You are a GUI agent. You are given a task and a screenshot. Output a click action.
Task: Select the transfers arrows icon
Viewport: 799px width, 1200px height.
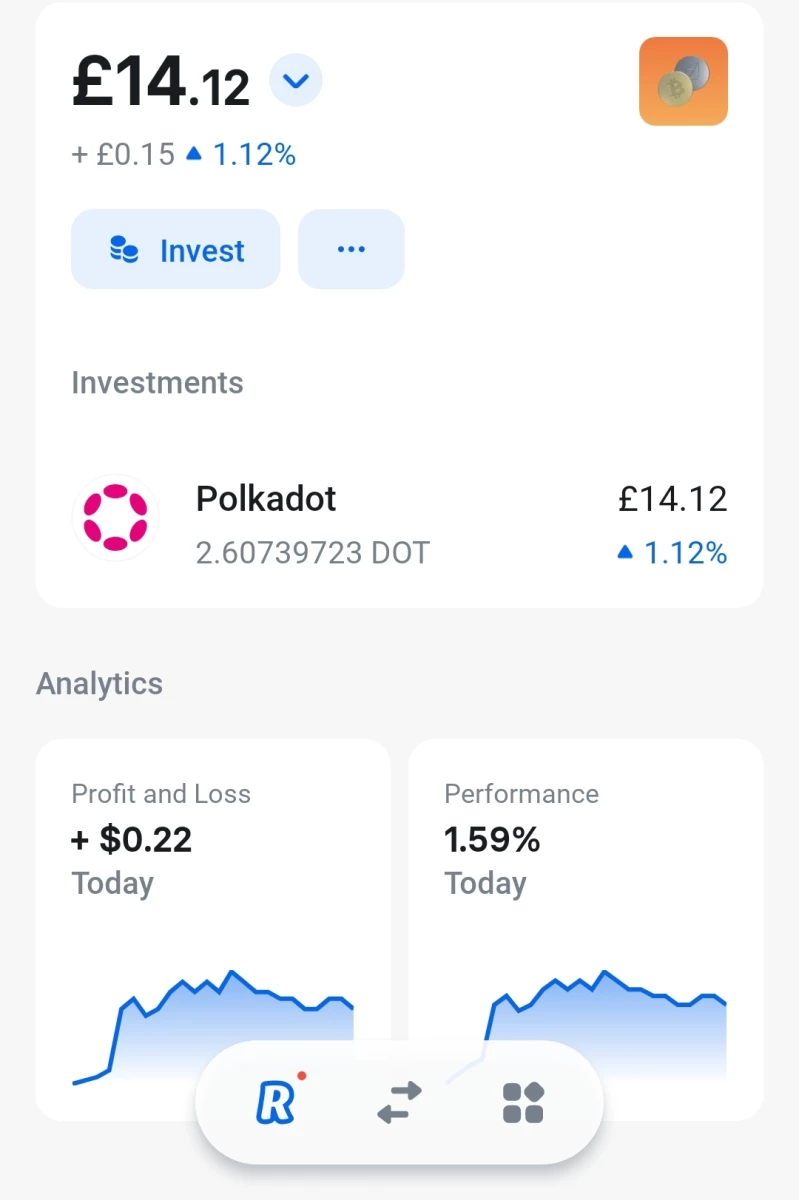pyautogui.click(x=399, y=1102)
